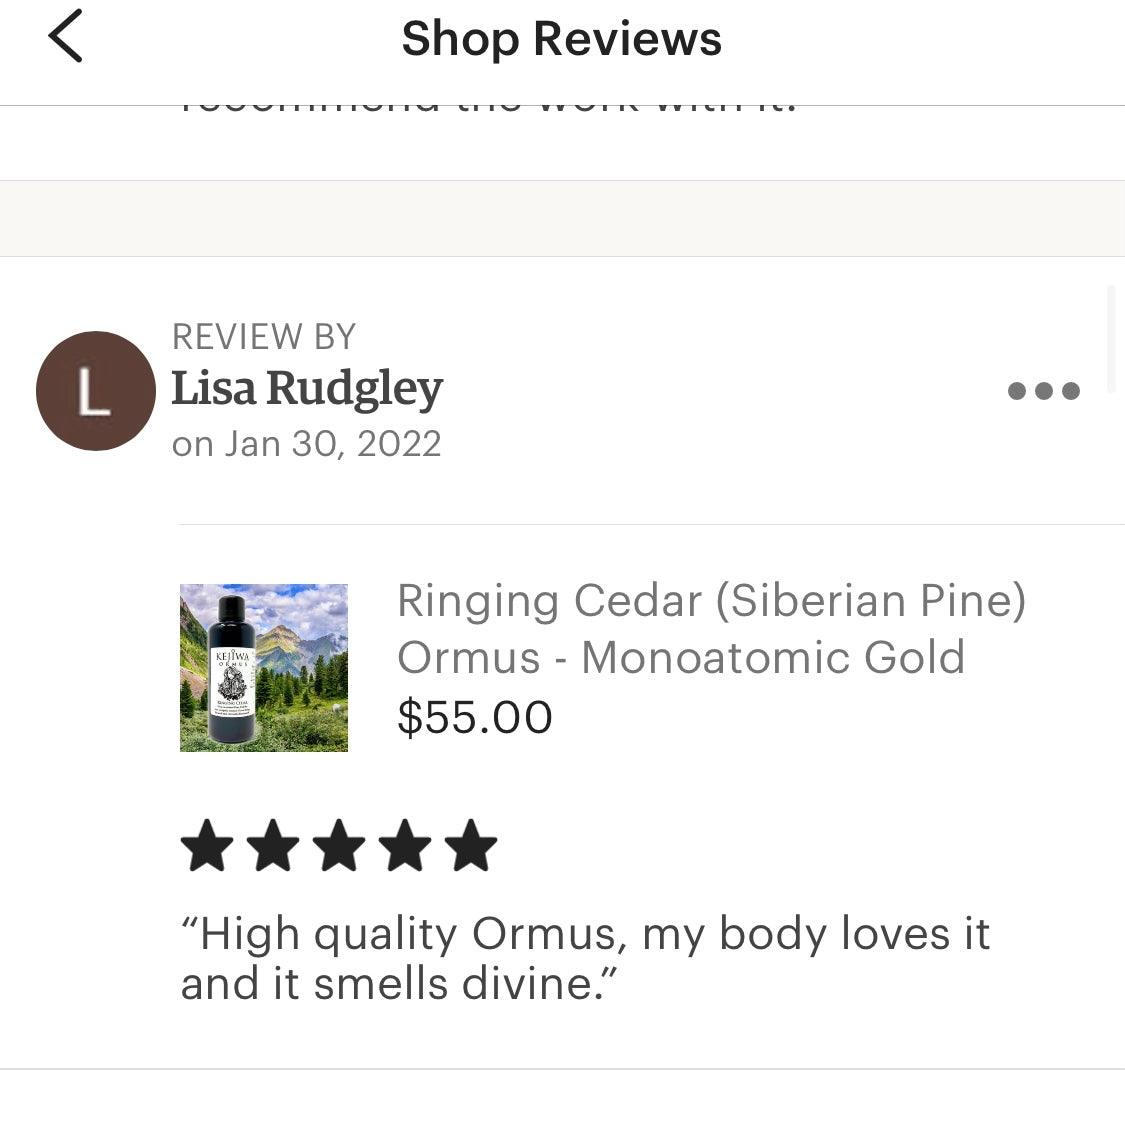This screenshot has width=1125, height=1125.
Task: Click Lisa Rudgley's brown avatar circle
Action: pos(95,391)
